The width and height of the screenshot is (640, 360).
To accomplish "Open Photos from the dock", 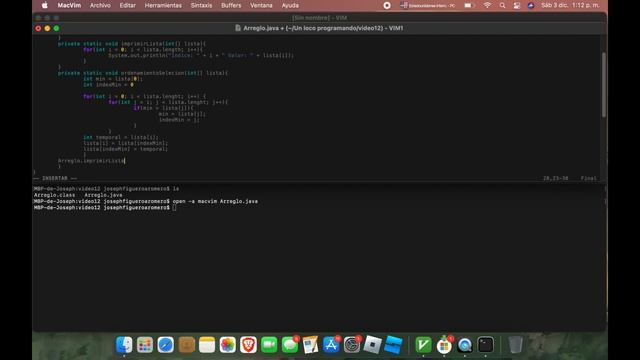I will pos(228,345).
